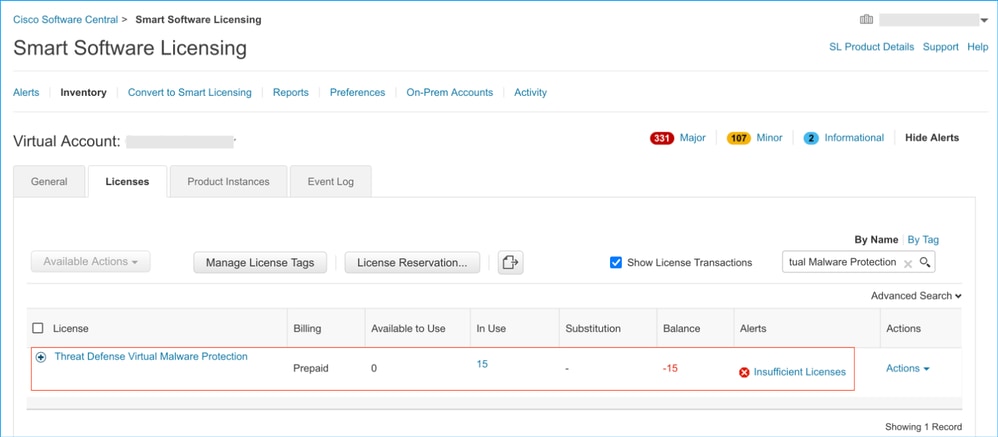Check the select-all License header checkbox
The height and width of the screenshot is (437, 998).
click(x=38, y=328)
